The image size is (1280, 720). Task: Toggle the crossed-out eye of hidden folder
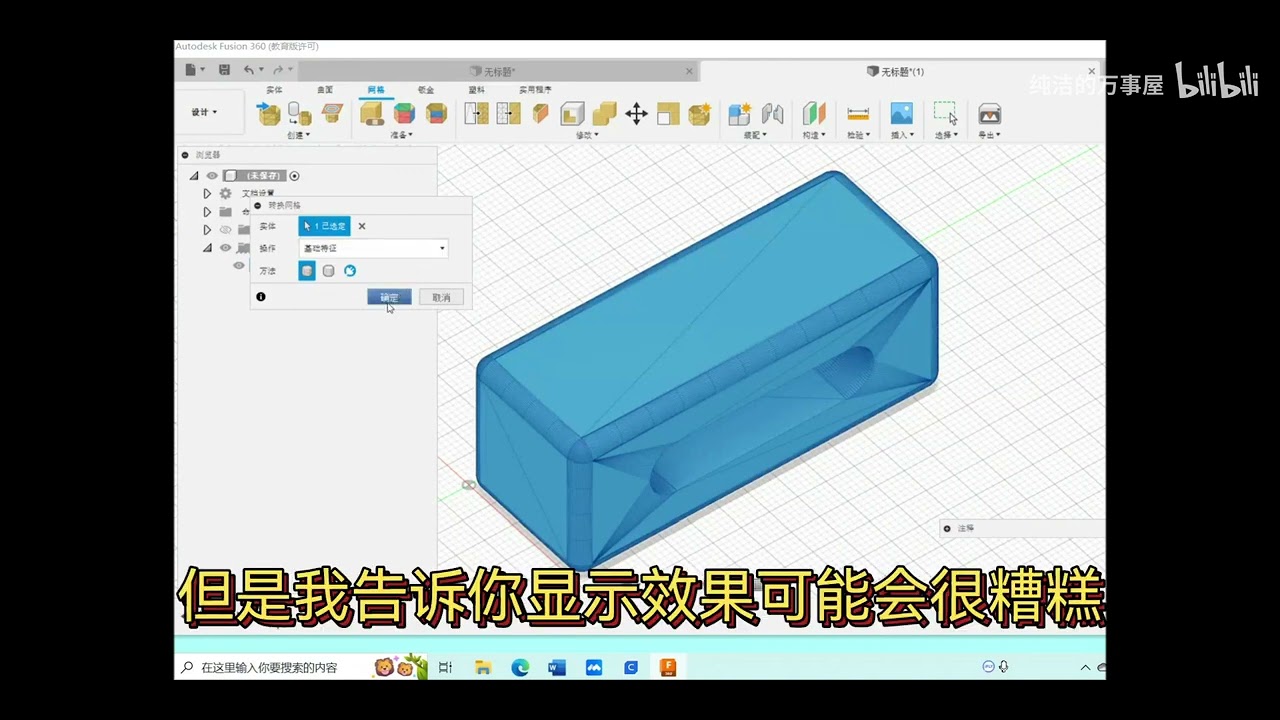225,230
